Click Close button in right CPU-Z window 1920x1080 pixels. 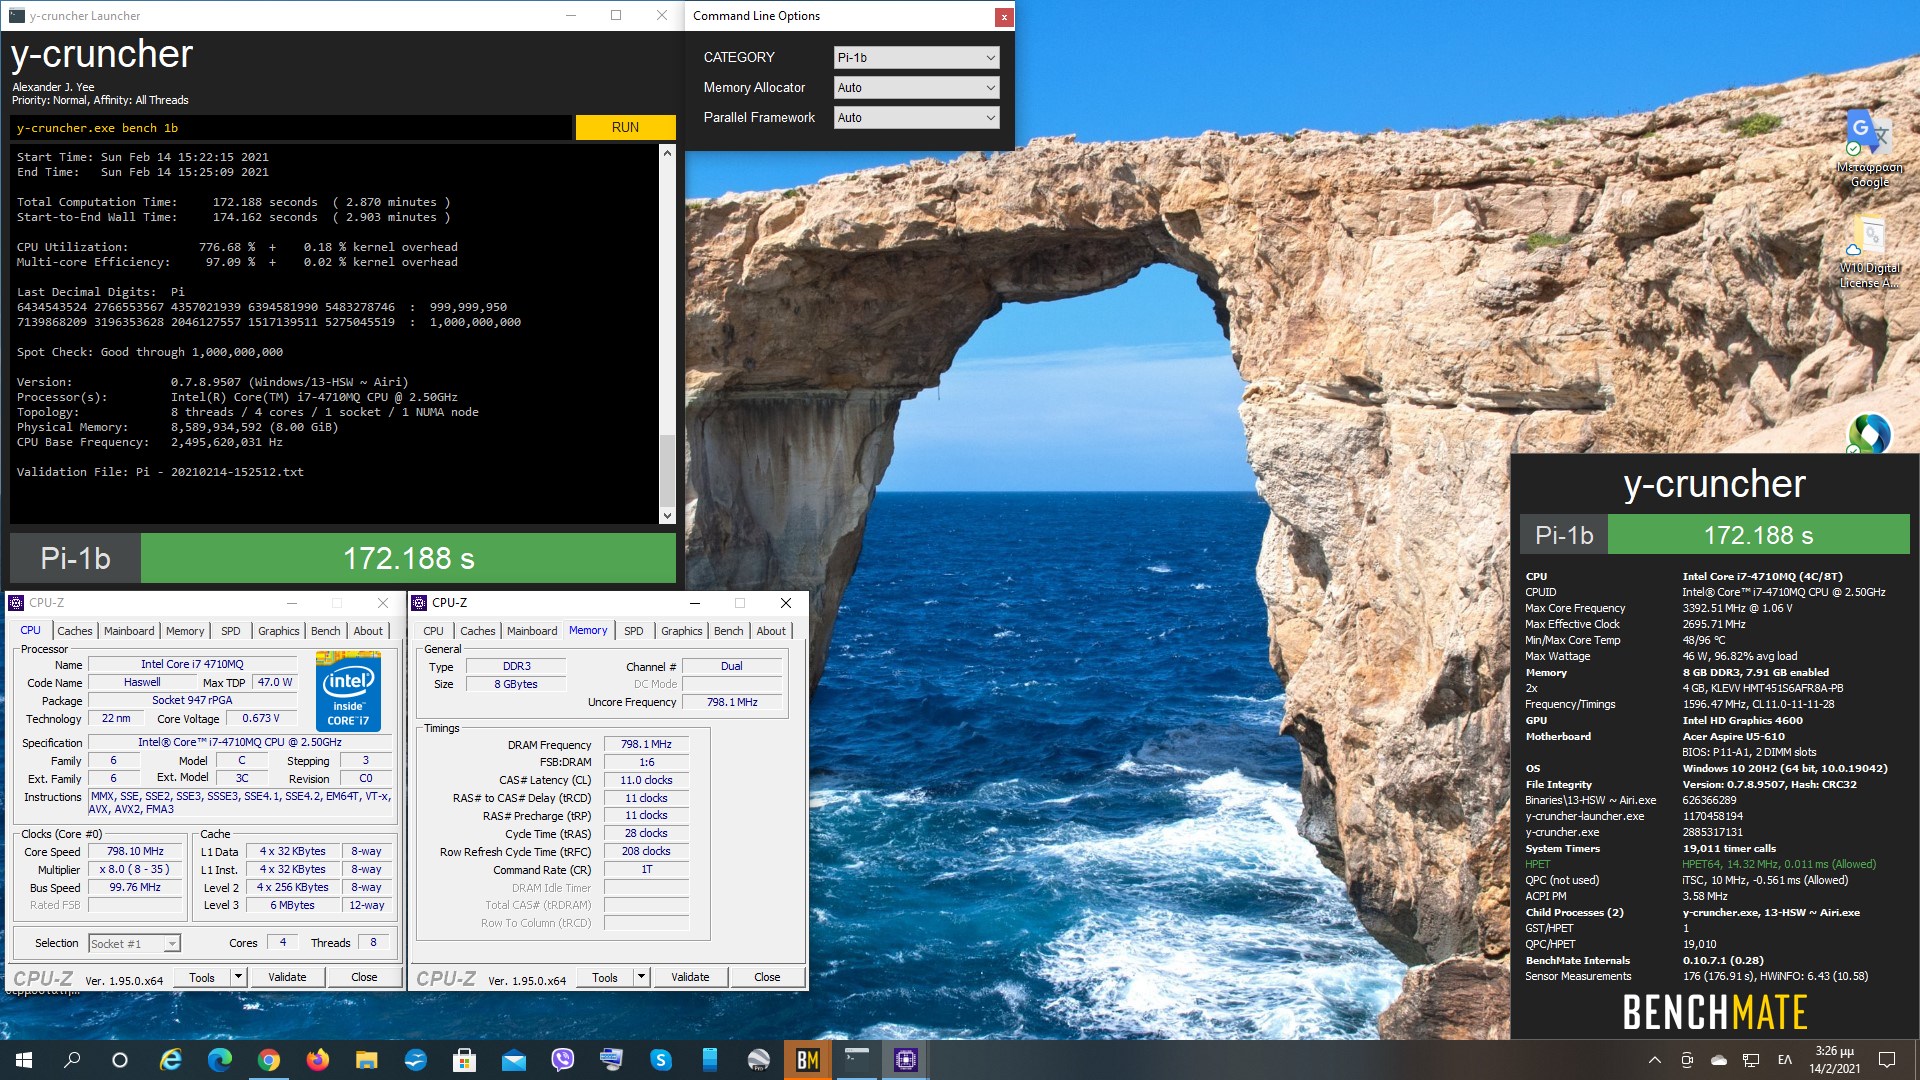pyautogui.click(x=767, y=978)
